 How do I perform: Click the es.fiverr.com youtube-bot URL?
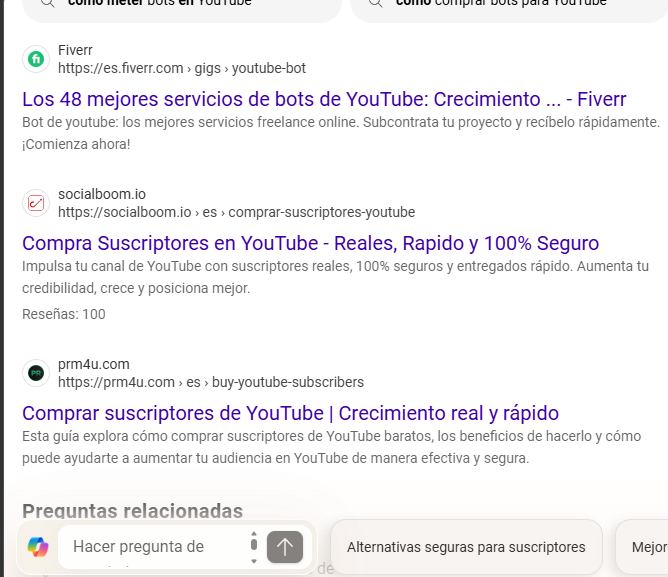[x=182, y=68]
